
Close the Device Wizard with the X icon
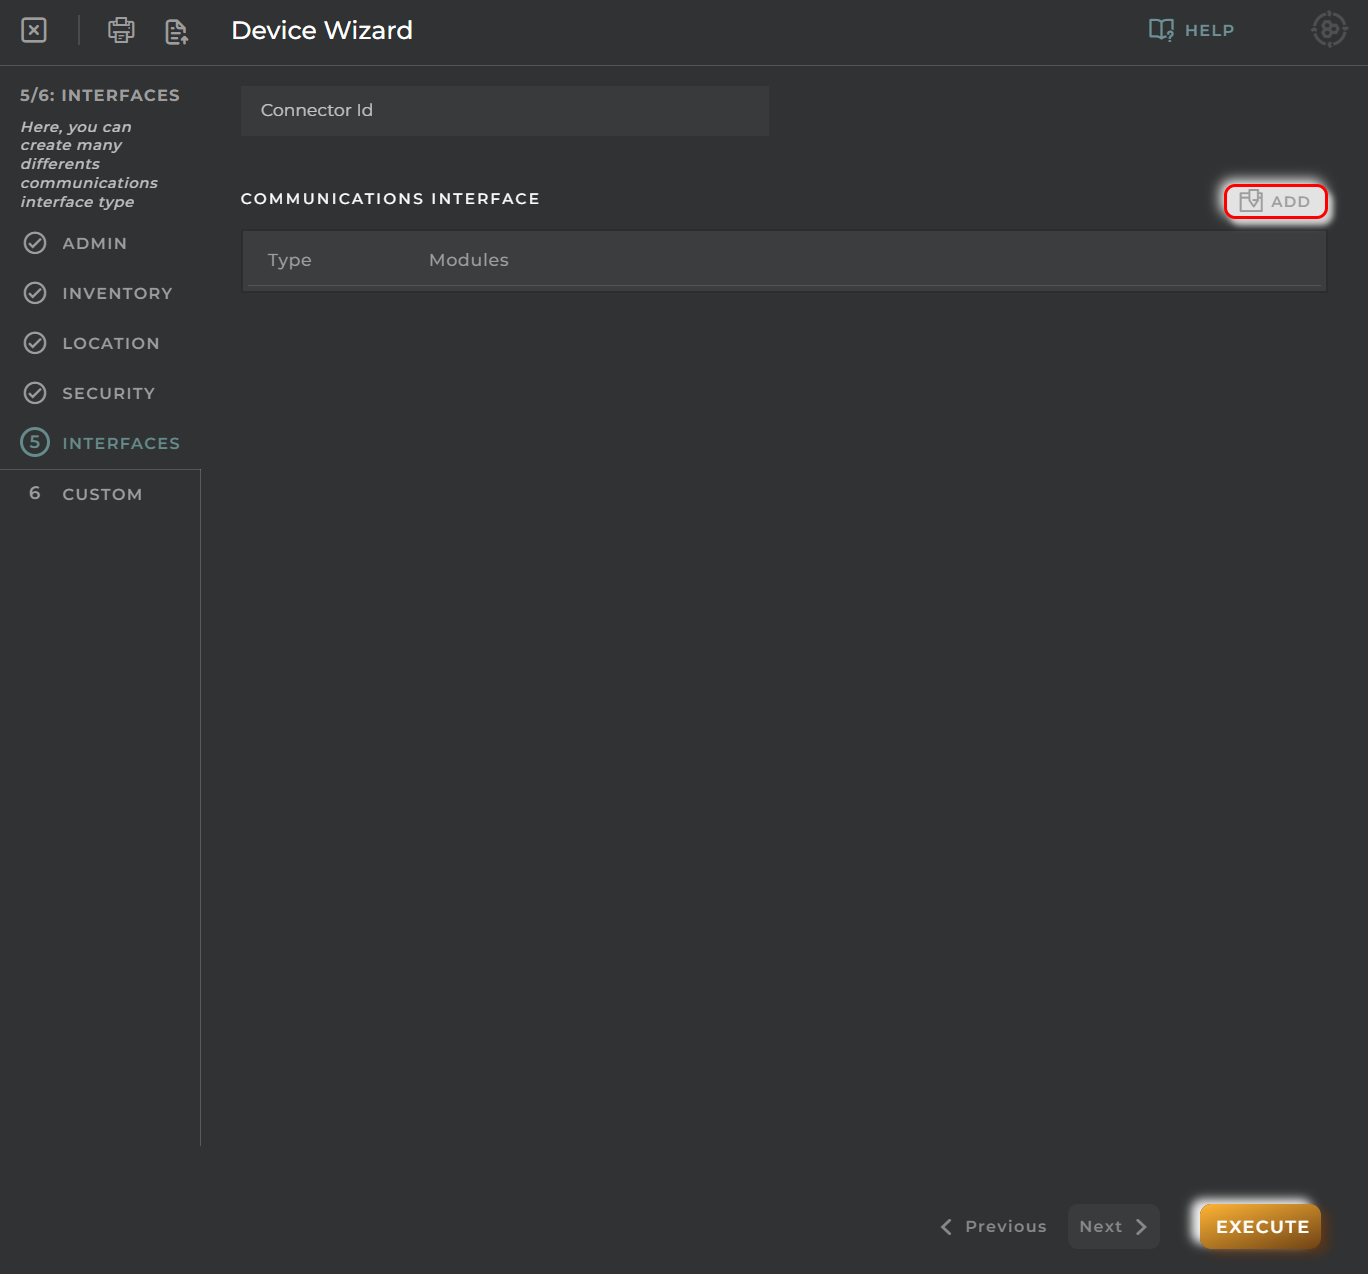pos(34,30)
